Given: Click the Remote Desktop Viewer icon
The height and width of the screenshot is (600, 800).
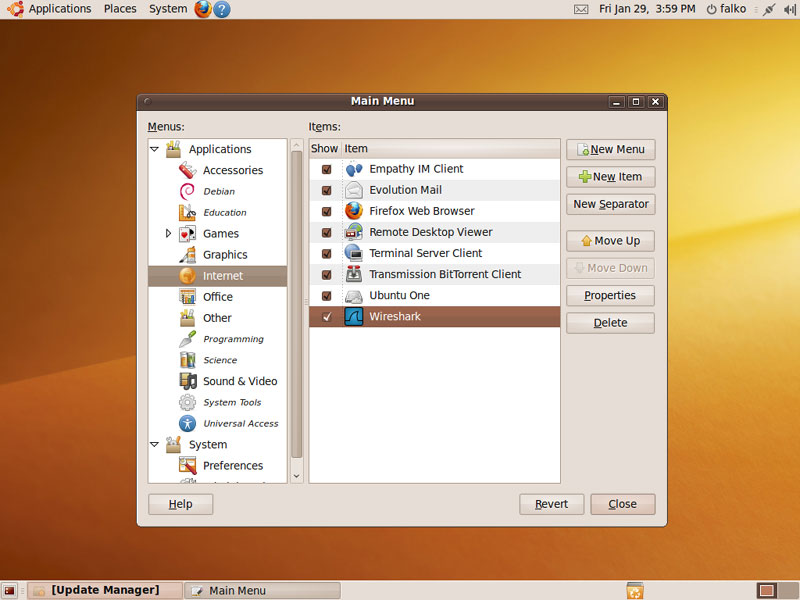Looking at the screenshot, I should 354,232.
